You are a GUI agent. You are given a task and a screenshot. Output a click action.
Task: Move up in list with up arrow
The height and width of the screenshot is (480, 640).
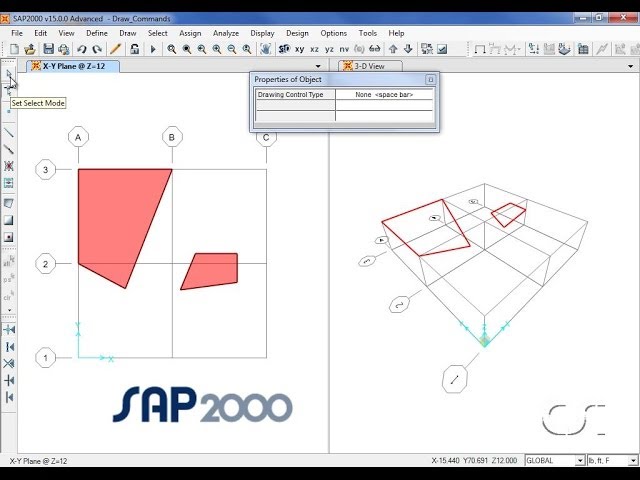coord(393,49)
